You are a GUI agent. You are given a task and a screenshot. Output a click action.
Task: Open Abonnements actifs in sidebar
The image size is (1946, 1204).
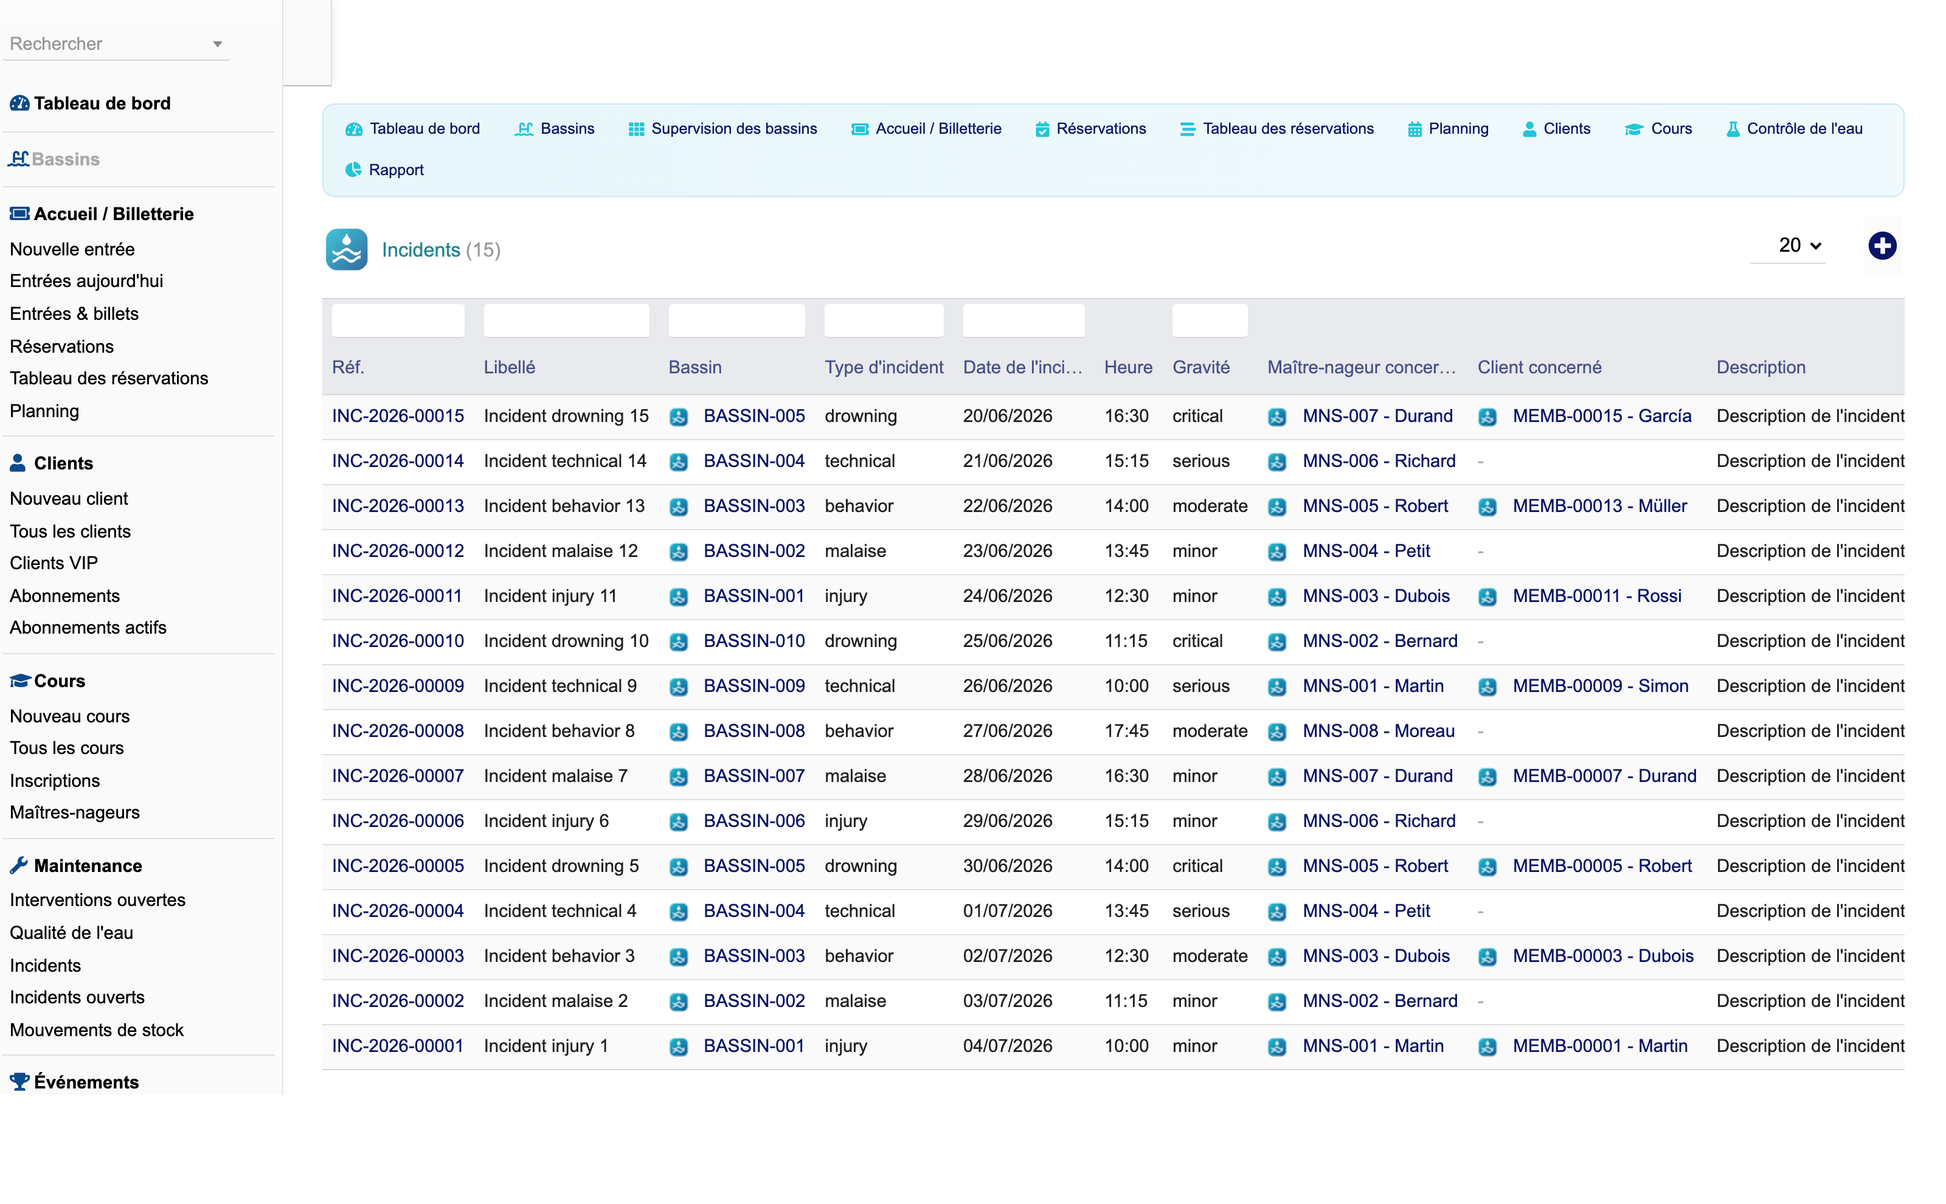tap(88, 627)
